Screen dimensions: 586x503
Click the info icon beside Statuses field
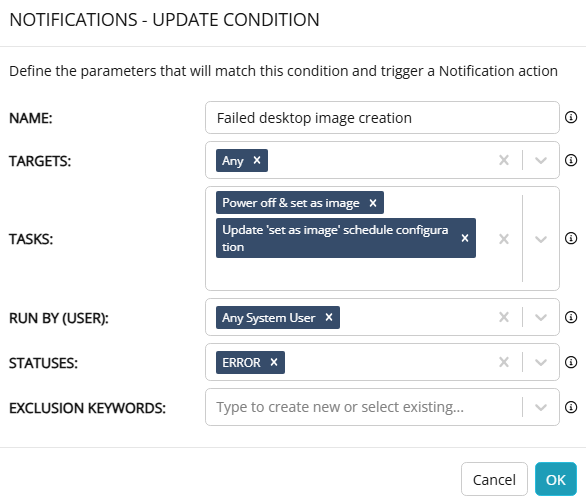point(571,362)
